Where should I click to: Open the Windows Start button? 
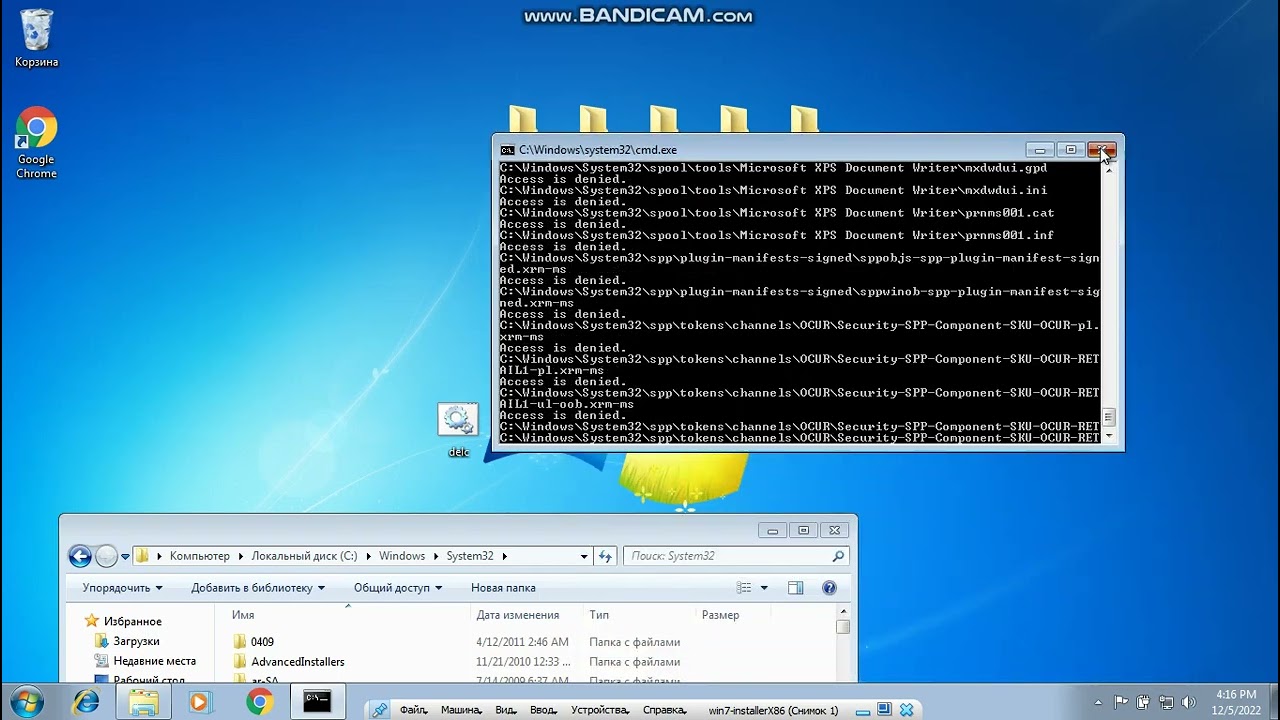(x=27, y=701)
